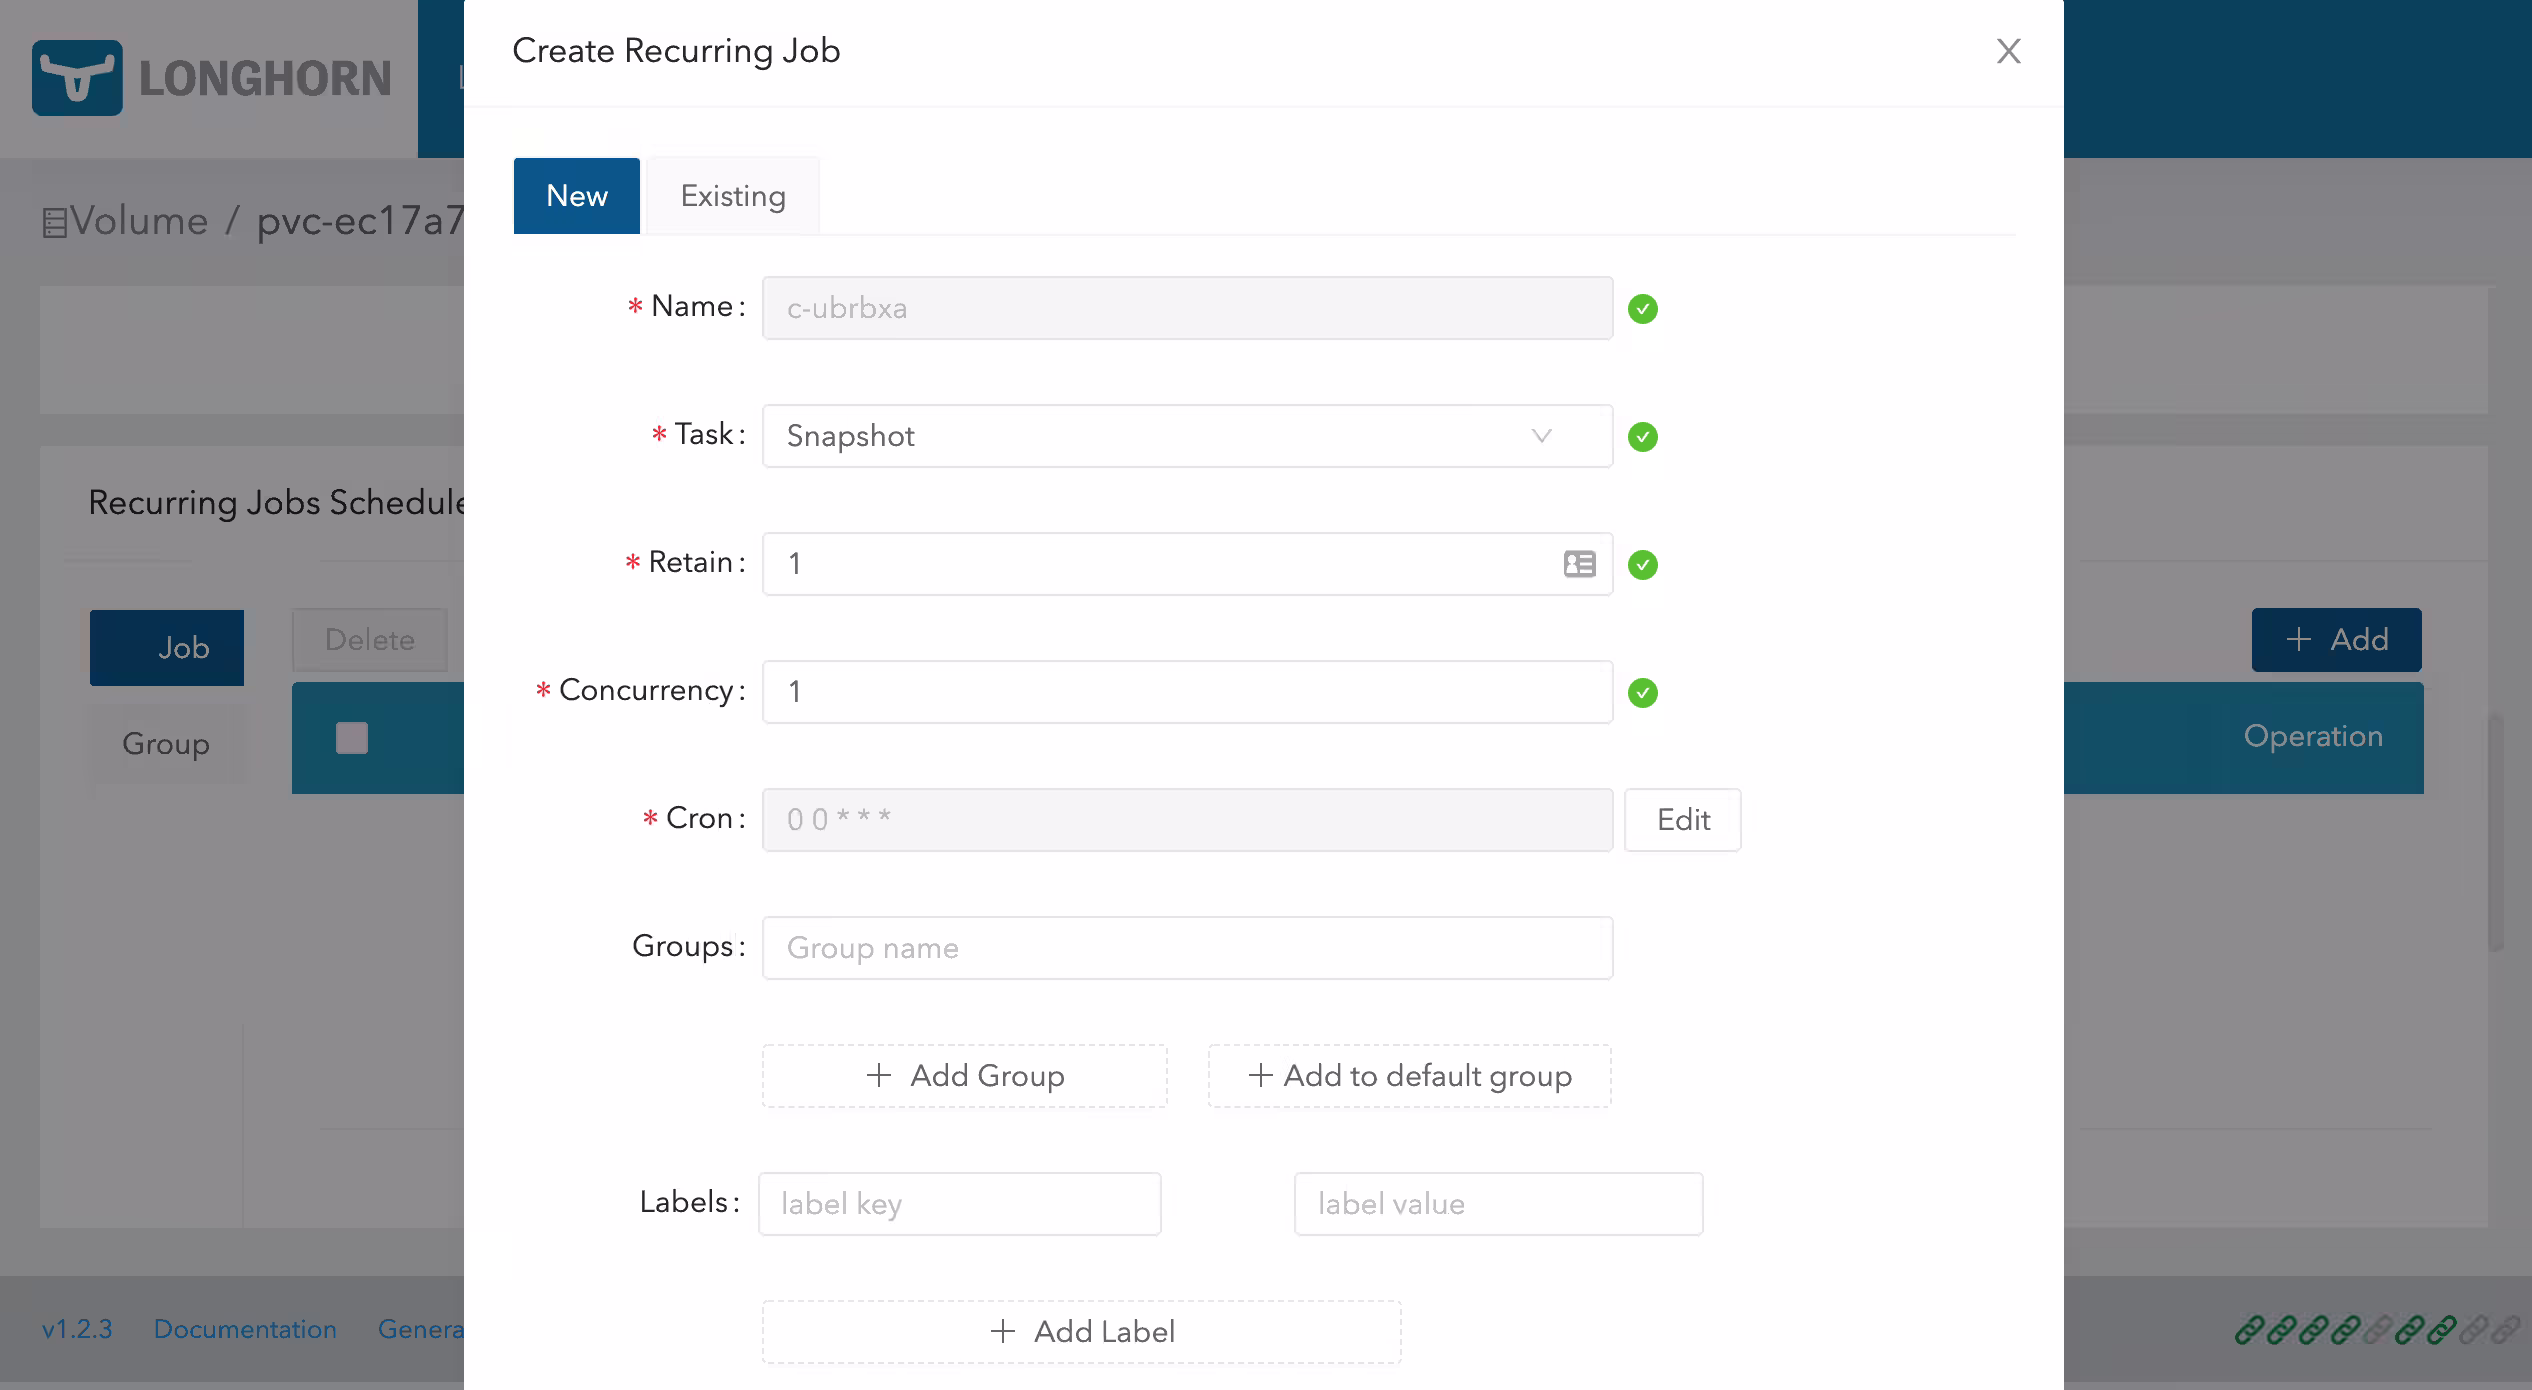Expand the Task selector chevron arrow
Image resolution: width=2532 pixels, height=1390 pixels.
point(1541,436)
